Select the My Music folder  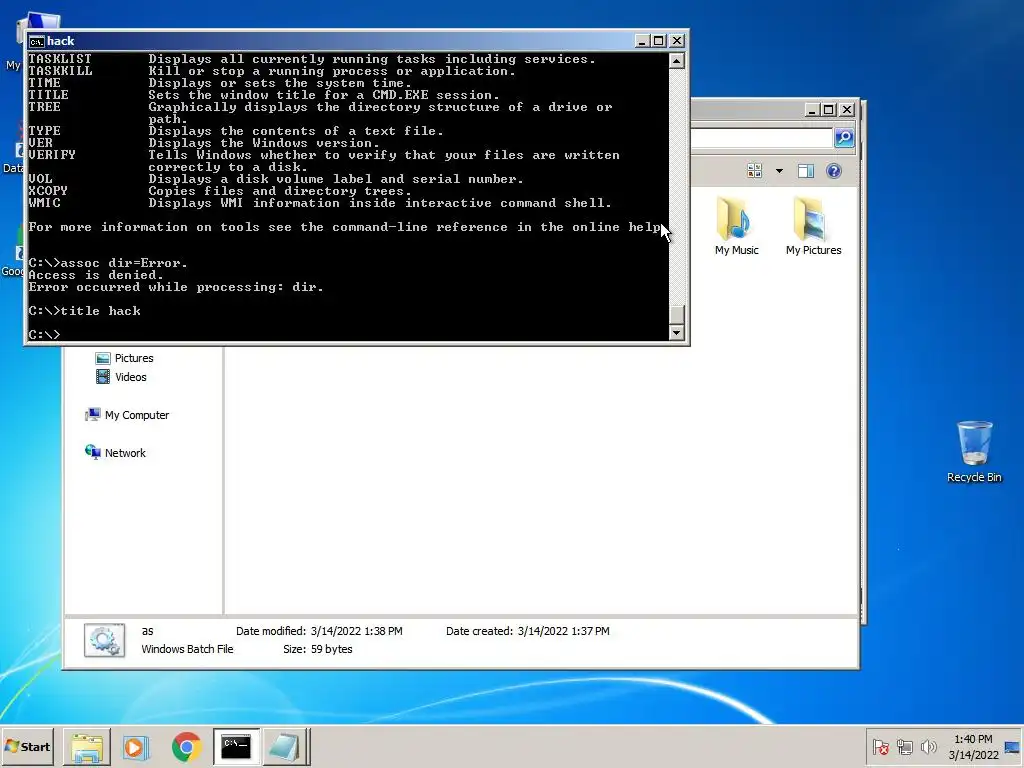click(x=737, y=226)
